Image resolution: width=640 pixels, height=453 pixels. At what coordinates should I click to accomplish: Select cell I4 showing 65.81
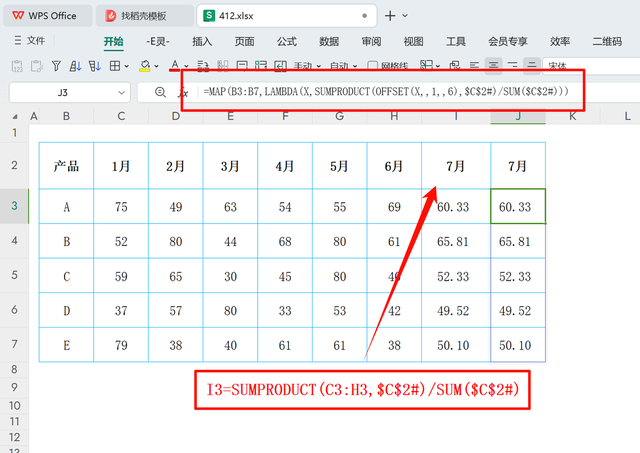tap(456, 241)
